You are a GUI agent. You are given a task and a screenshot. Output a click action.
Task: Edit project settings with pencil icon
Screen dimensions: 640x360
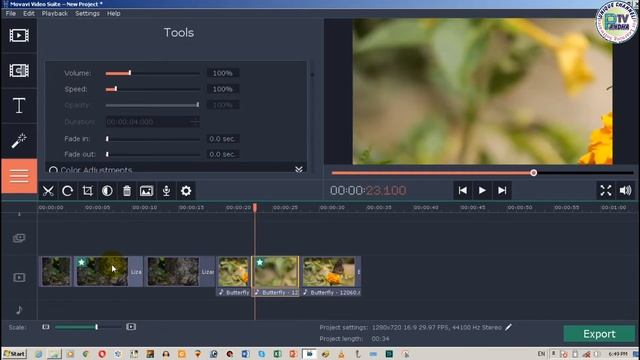(508, 327)
